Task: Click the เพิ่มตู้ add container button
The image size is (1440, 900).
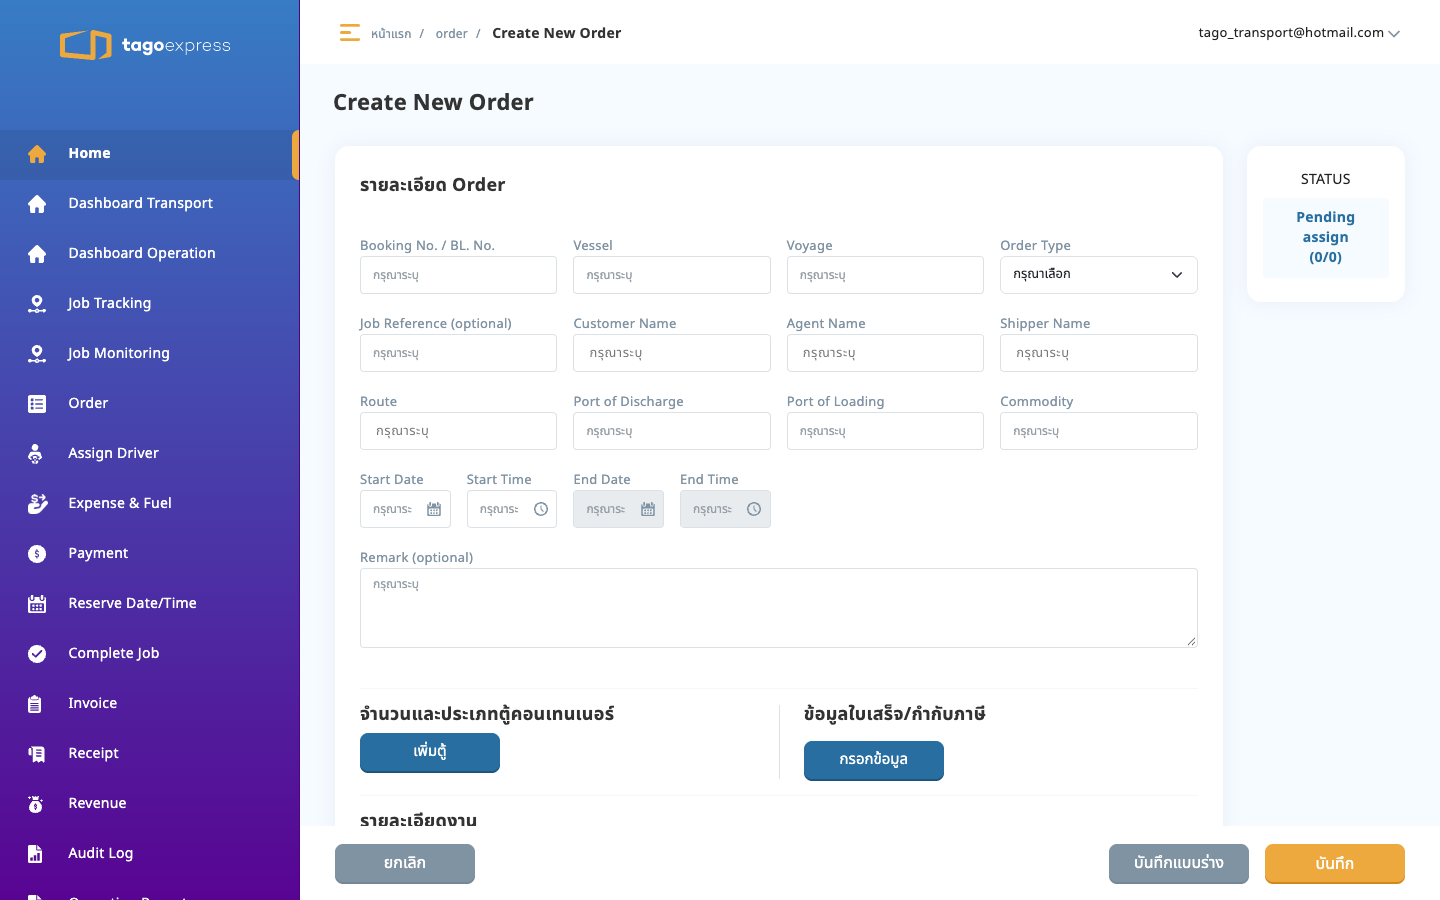Action: click(430, 752)
